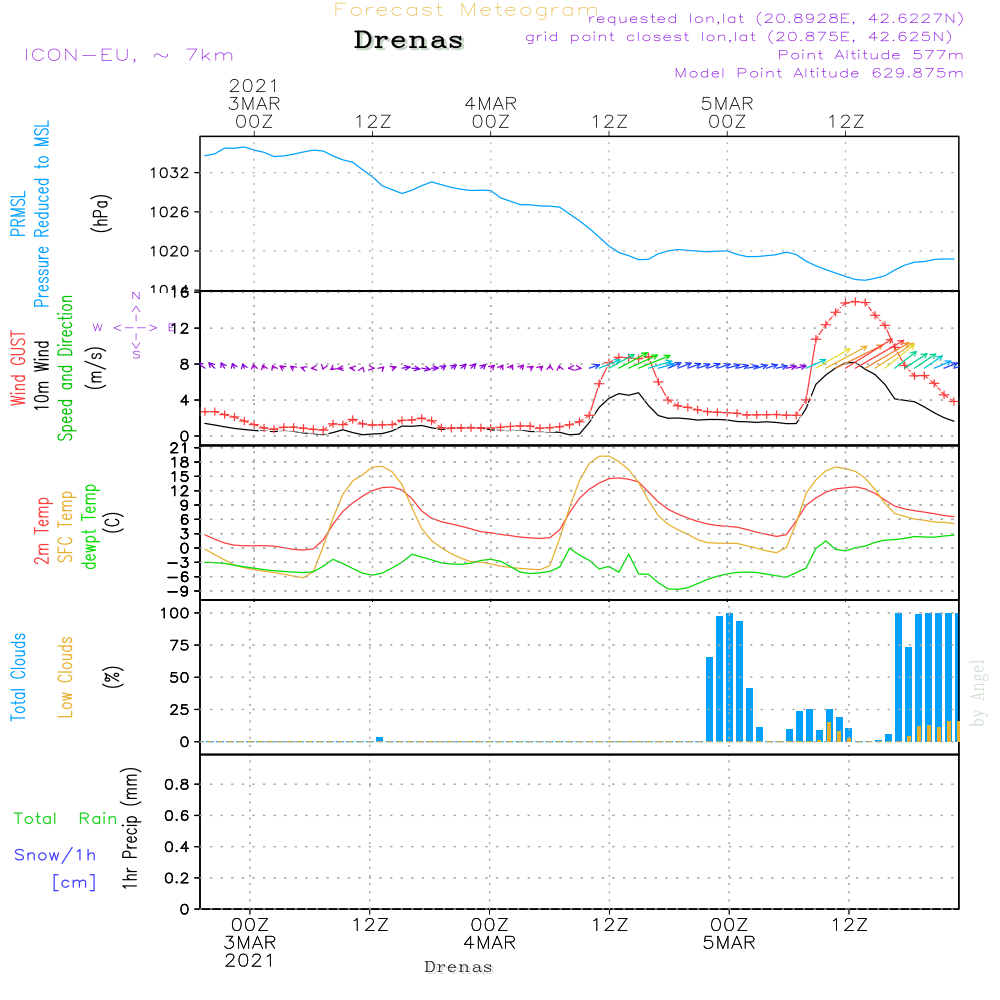
Task: Click the 1032 pressure tick label
Action: [x=170, y=173]
